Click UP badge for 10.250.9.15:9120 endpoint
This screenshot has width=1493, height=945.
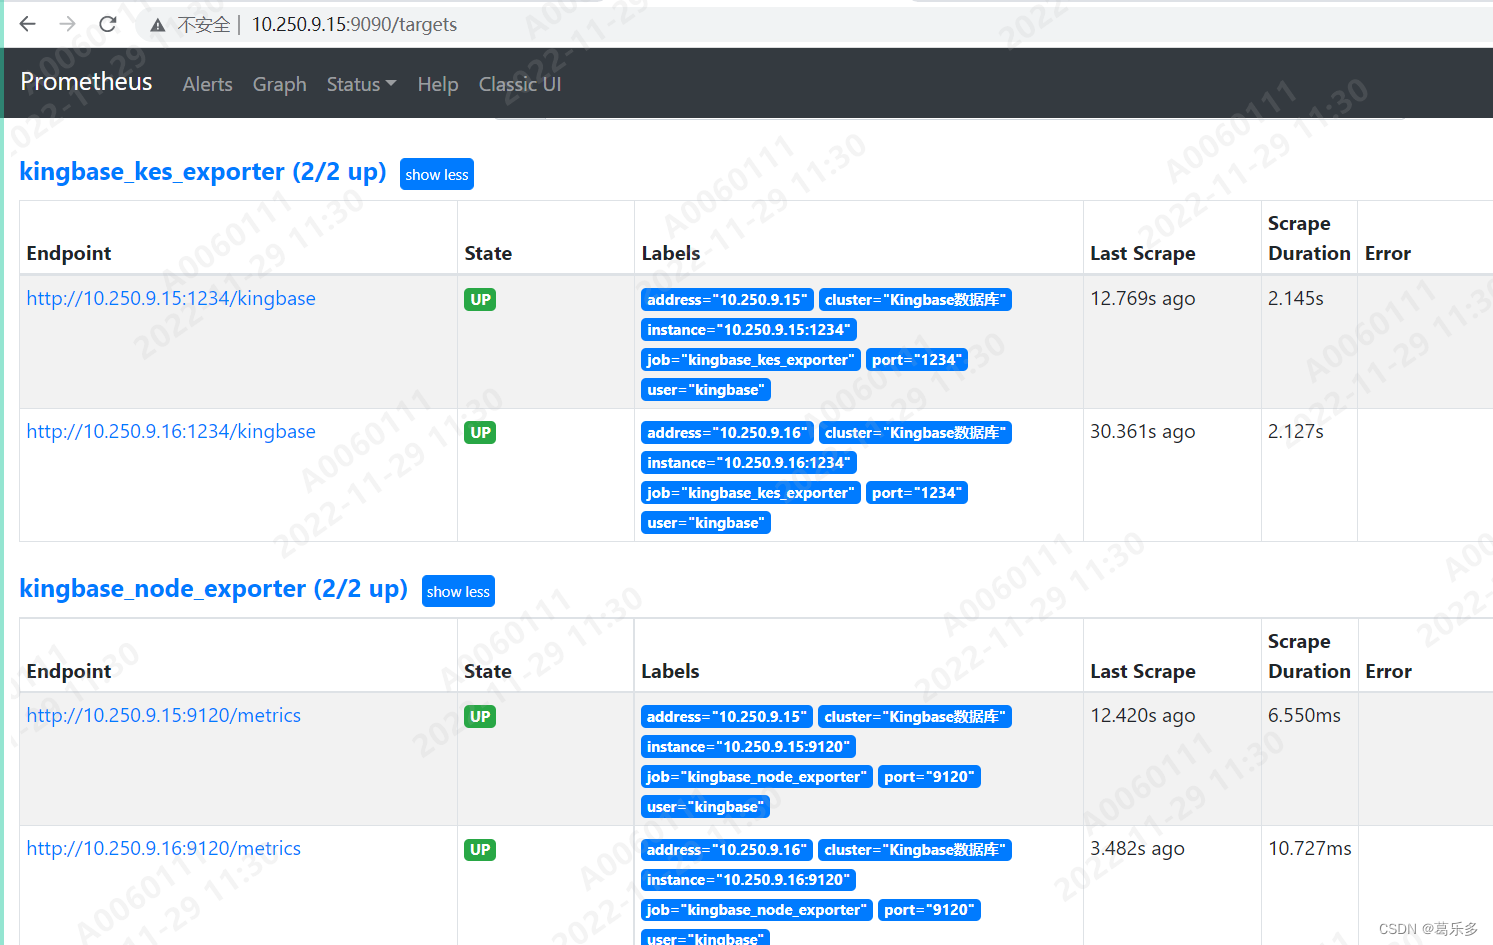[x=481, y=716]
